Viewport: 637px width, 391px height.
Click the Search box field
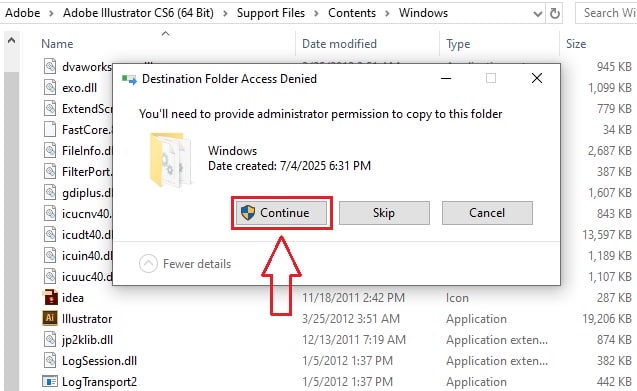point(607,13)
